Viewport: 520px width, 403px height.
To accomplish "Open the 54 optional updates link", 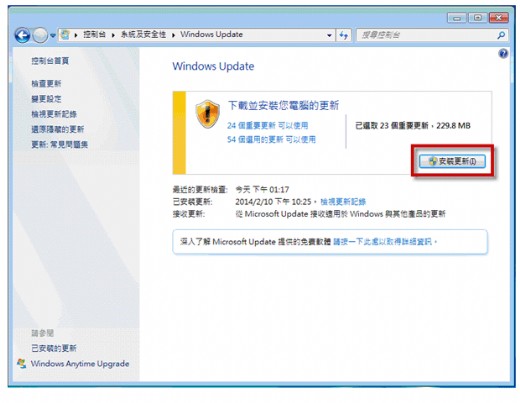I will 271,139.
